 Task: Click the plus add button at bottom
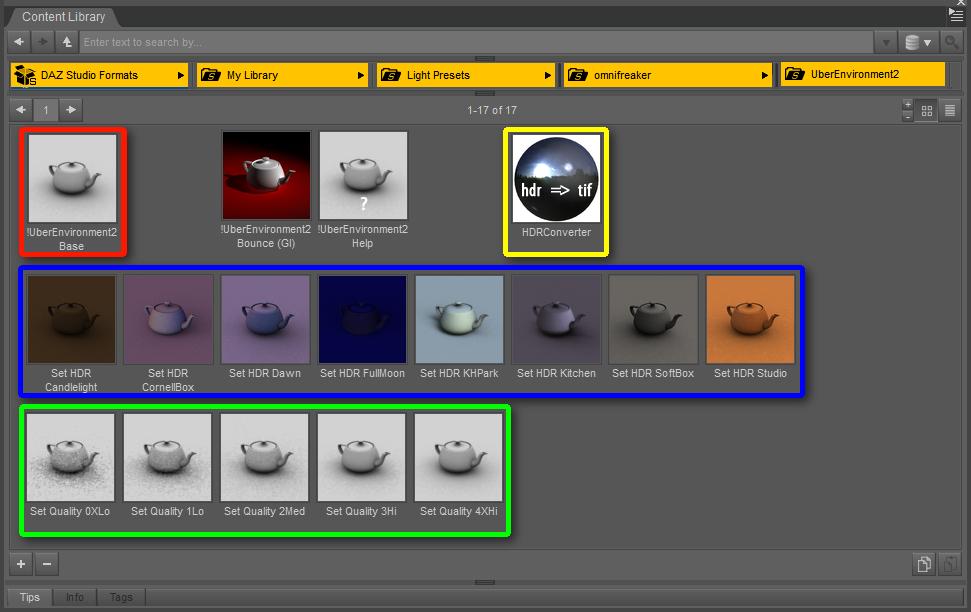click(x=21, y=564)
